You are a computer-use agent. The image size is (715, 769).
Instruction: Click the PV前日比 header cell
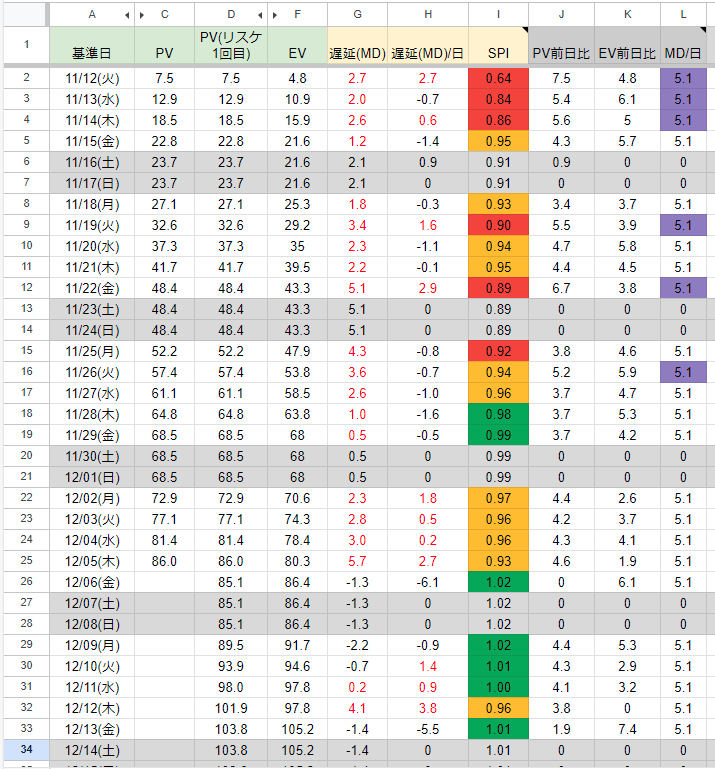[562, 45]
